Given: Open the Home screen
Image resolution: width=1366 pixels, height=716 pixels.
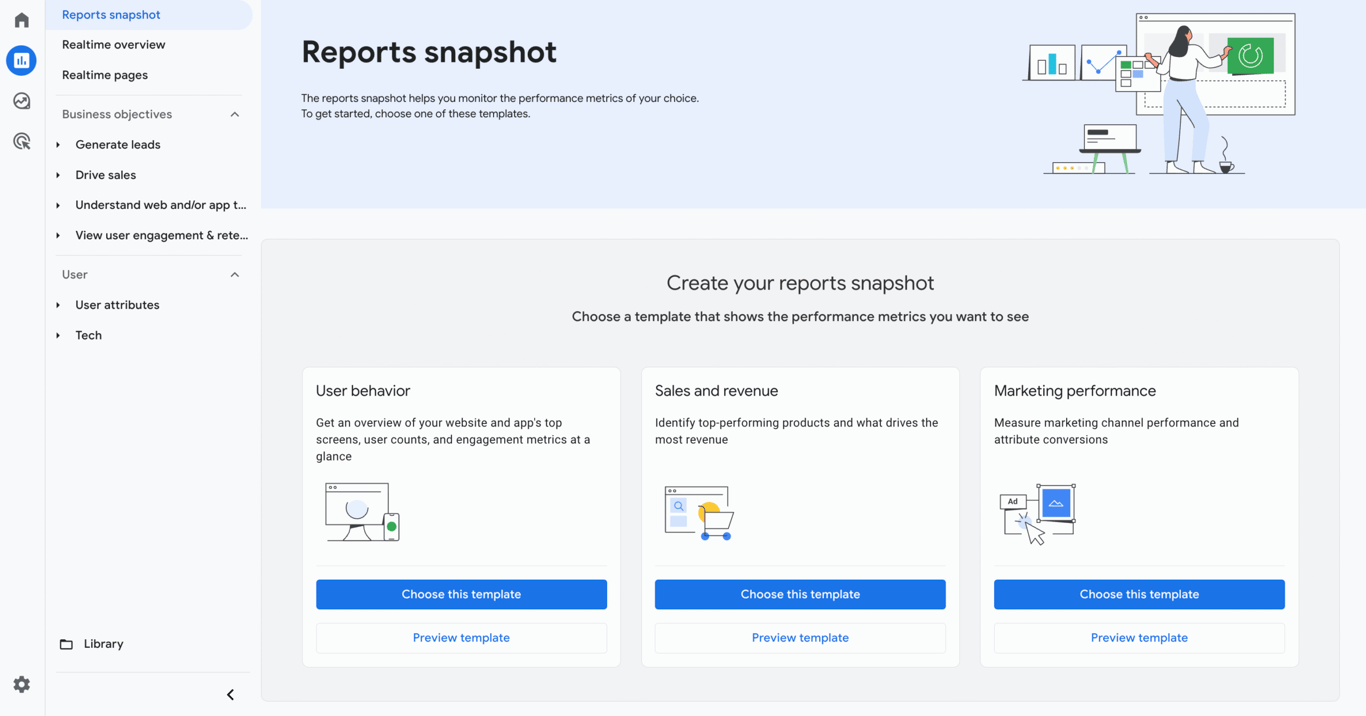Looking at the screenshot, I should pyautogui.click(x=21, y=19).
